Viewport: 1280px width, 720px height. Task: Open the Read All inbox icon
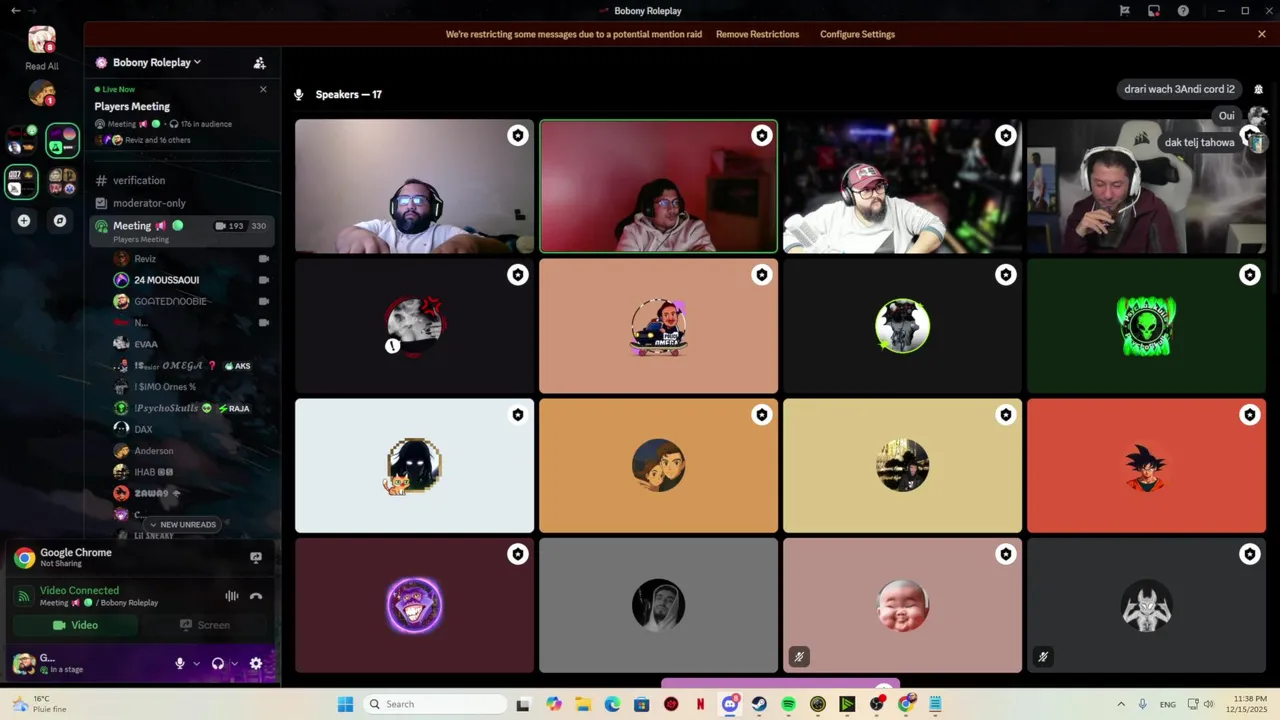pyautogui.click(x=42, y=40)
